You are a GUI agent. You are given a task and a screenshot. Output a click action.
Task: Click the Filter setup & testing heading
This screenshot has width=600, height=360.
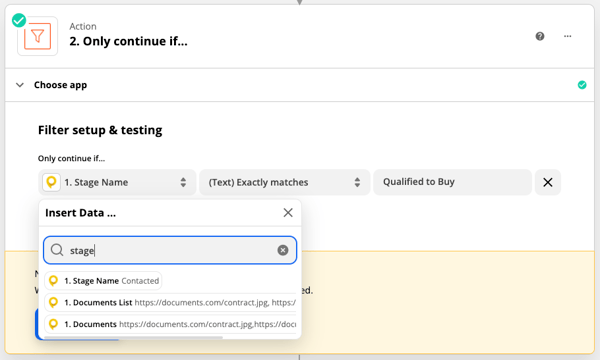point(100,130)
